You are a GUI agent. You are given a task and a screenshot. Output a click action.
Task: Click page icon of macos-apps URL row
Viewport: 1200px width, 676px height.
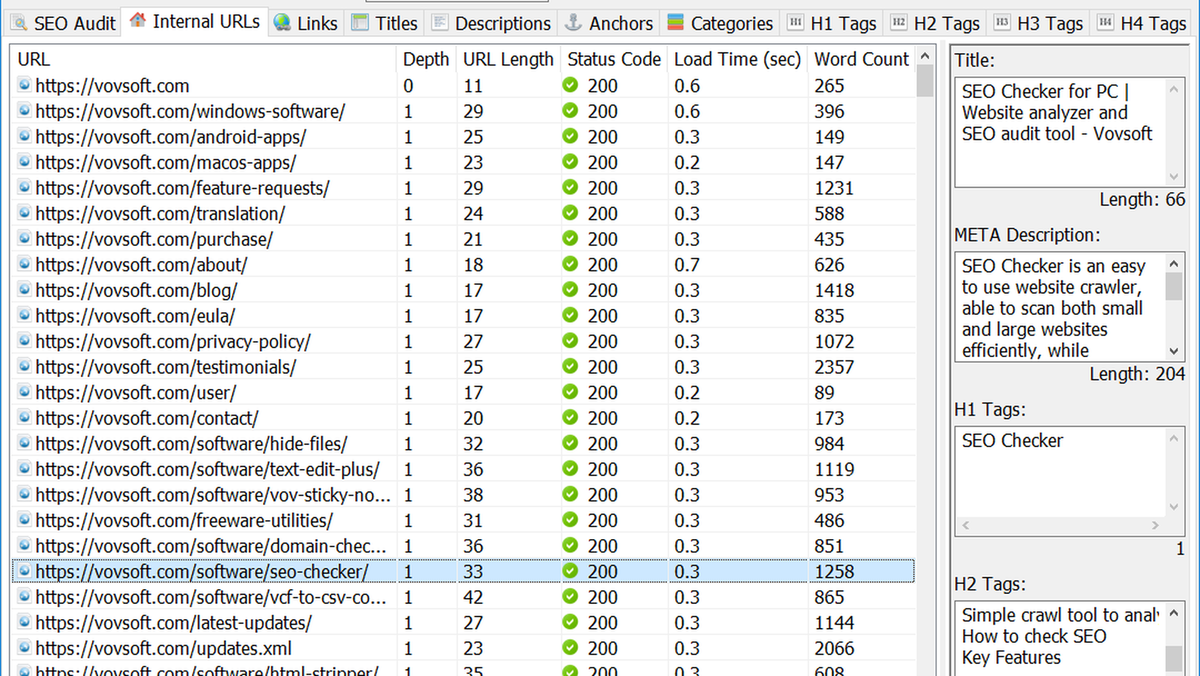[x=24, y=162]
